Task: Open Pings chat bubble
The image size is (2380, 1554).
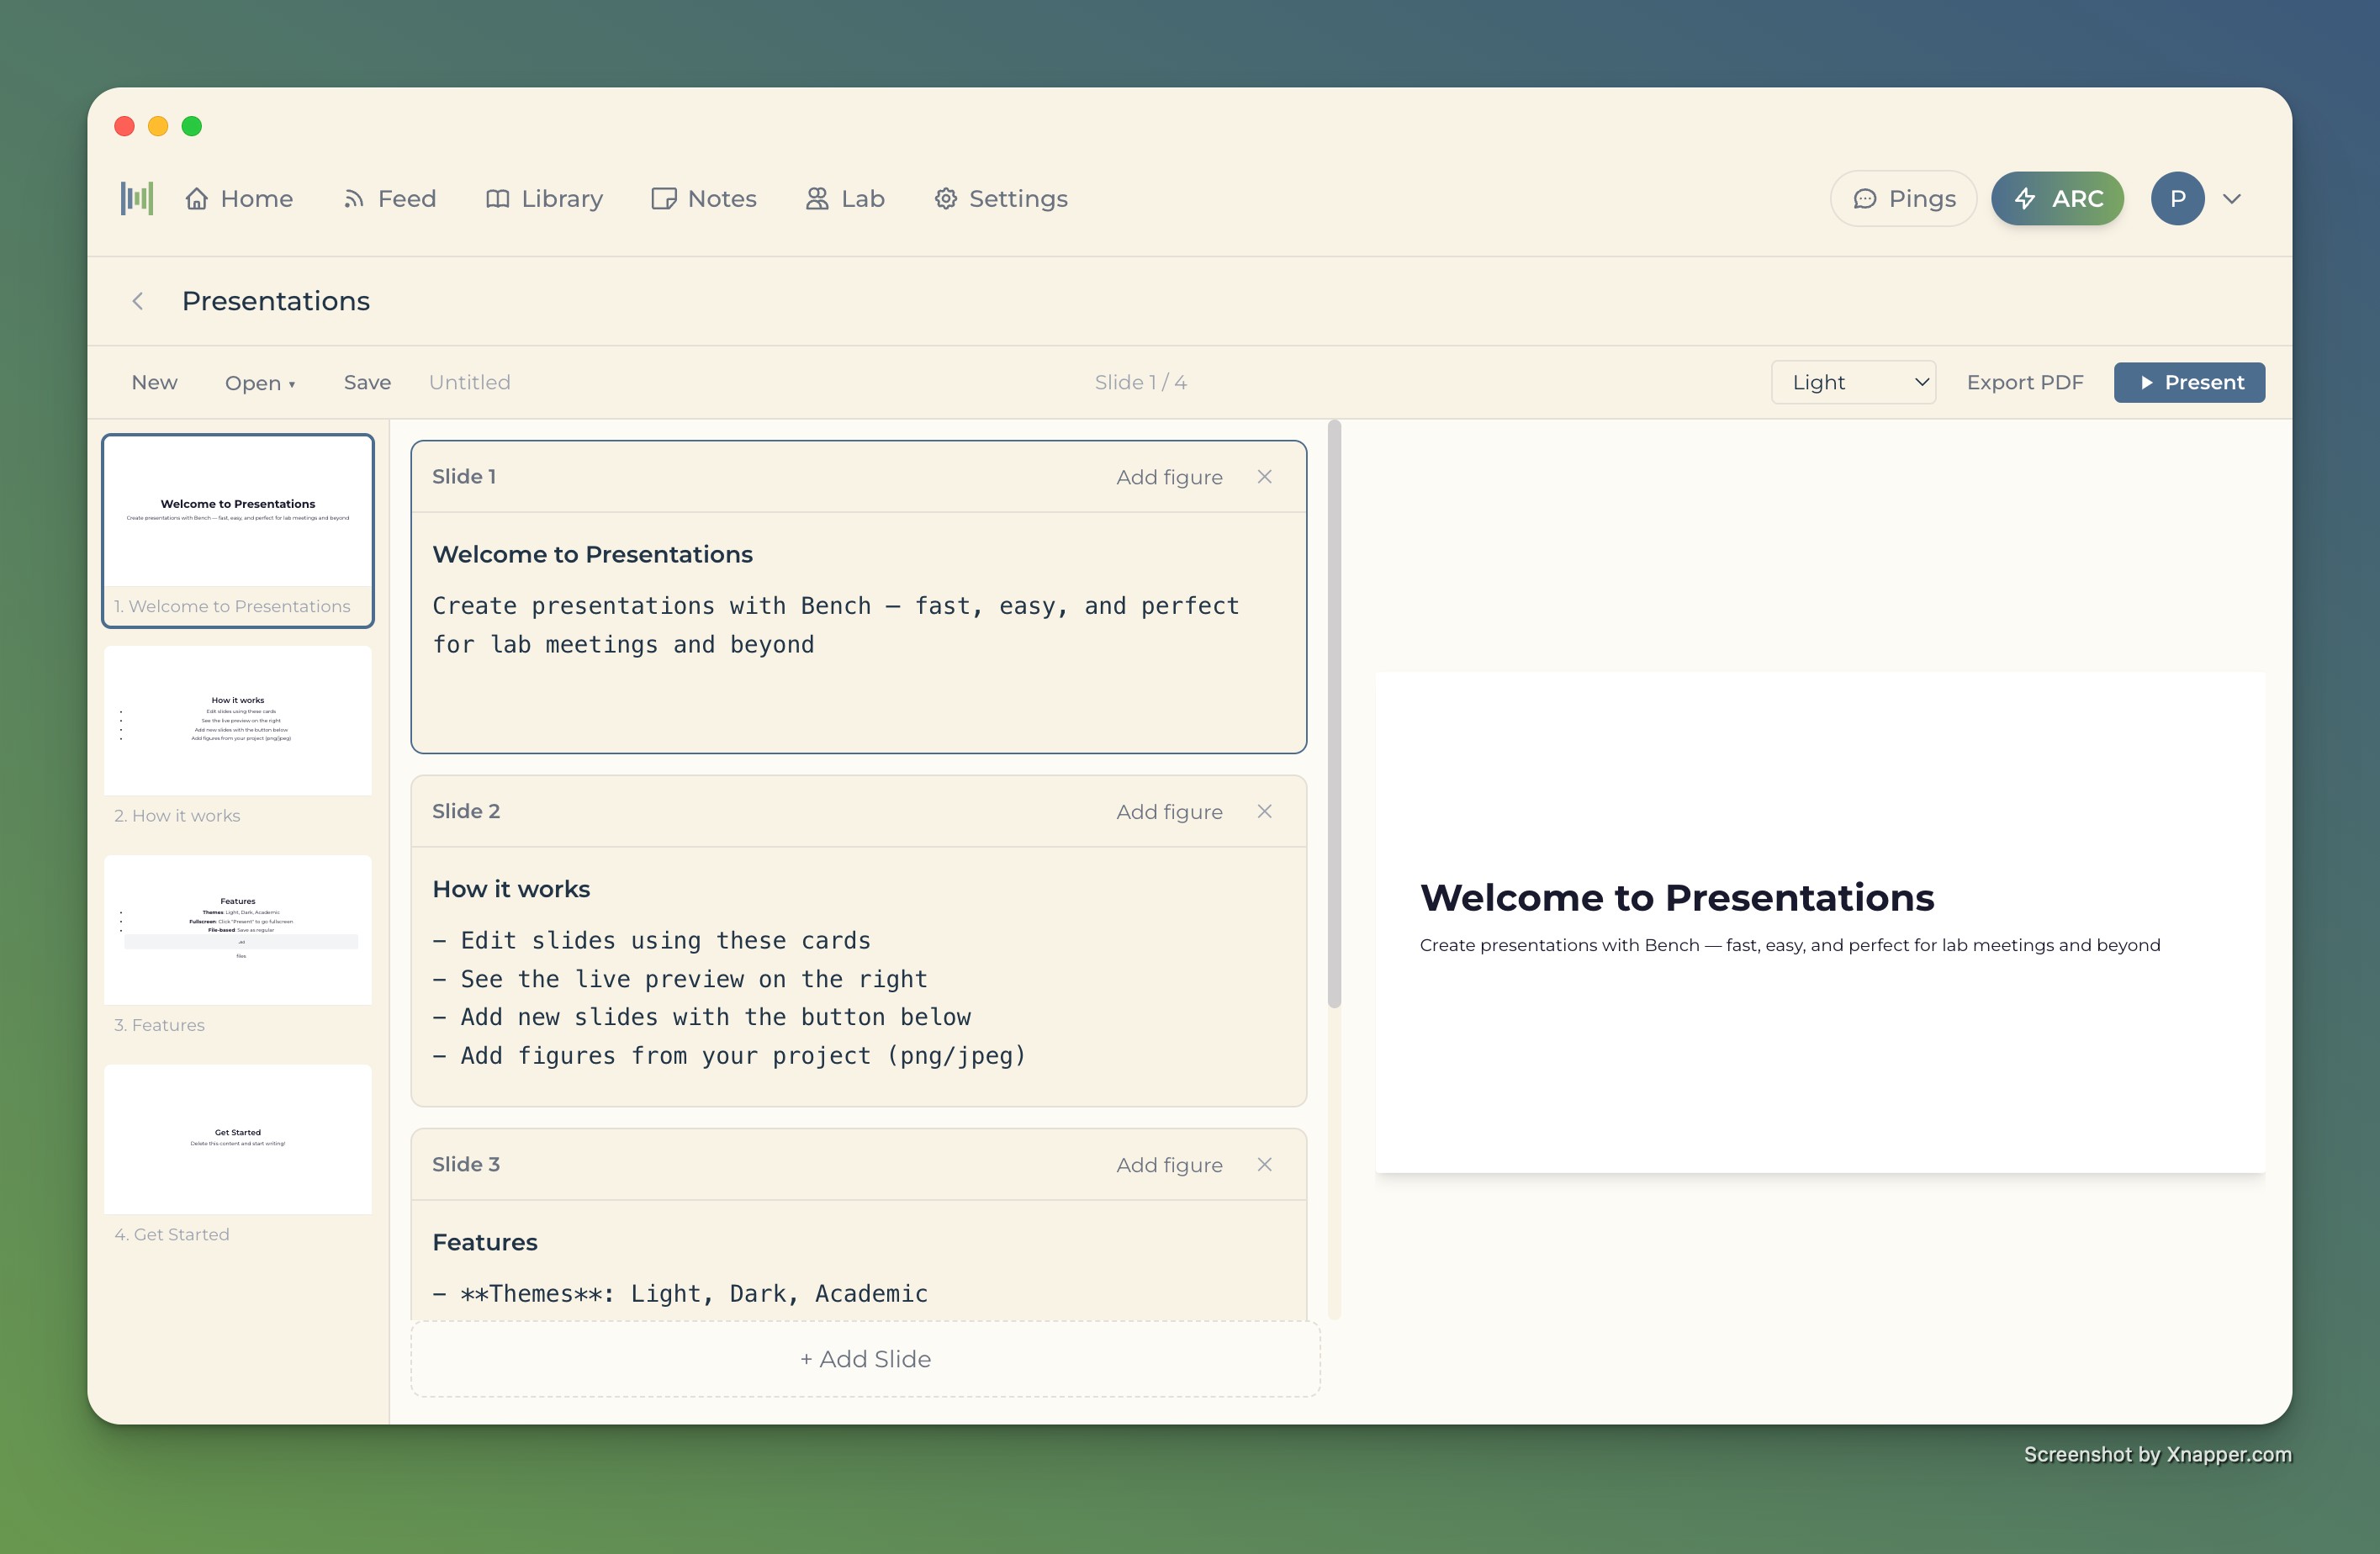Action: click(x=1902, y=198)
